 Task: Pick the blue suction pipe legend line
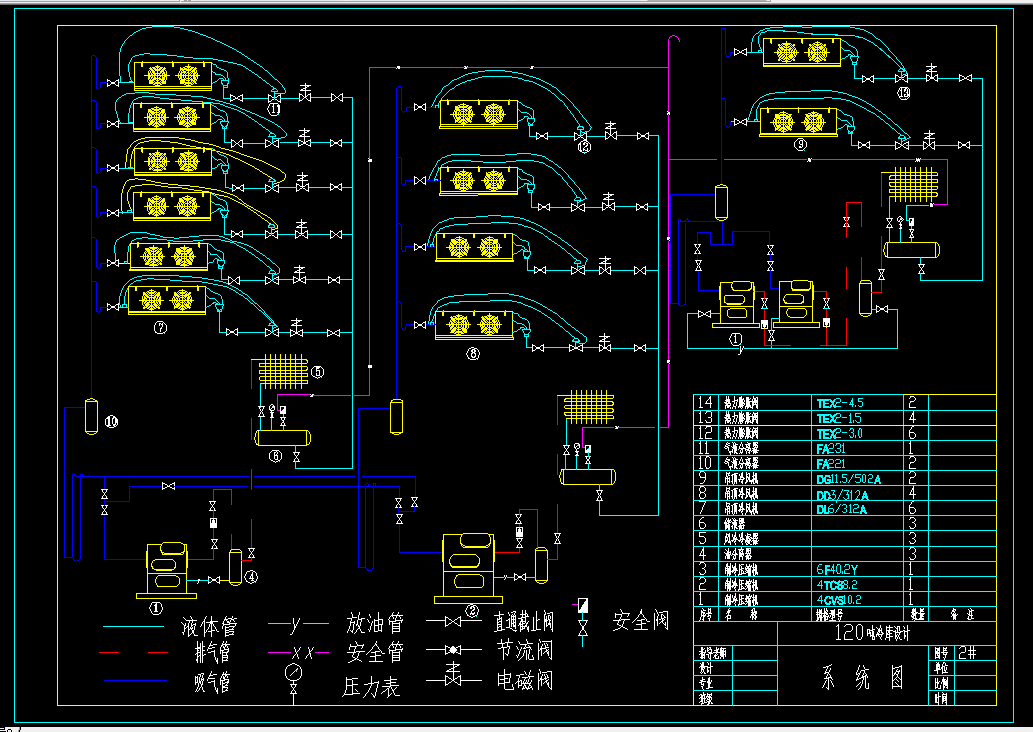tap(135, 681)
